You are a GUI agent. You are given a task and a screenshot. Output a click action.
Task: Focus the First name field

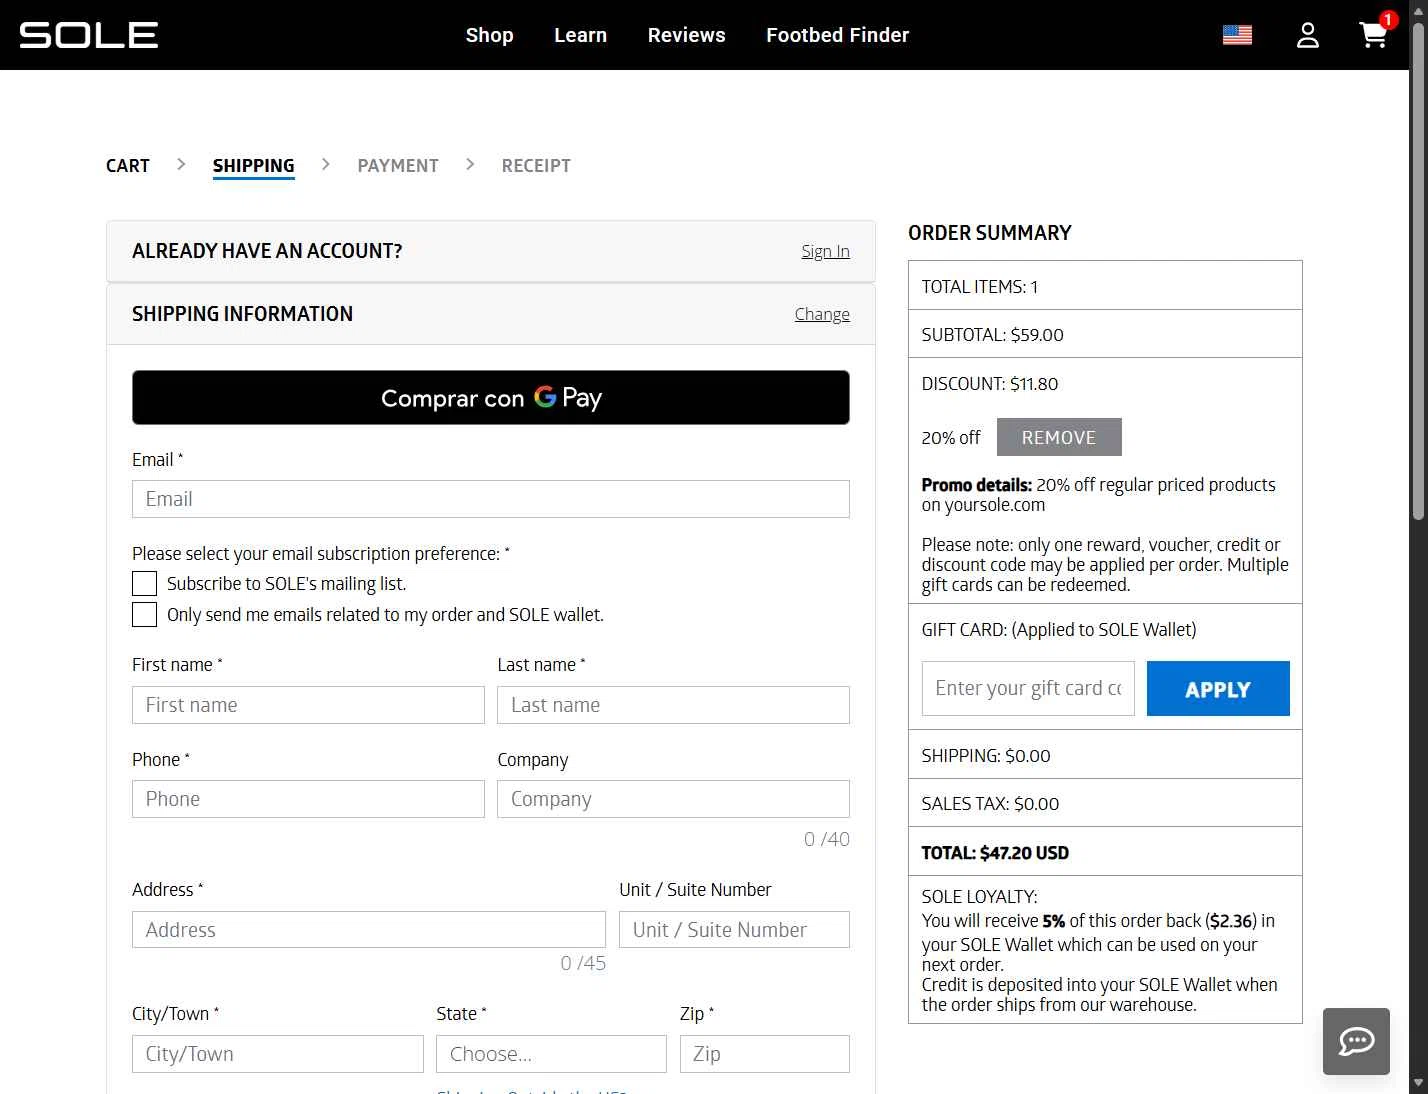click(x=308, y=705)
